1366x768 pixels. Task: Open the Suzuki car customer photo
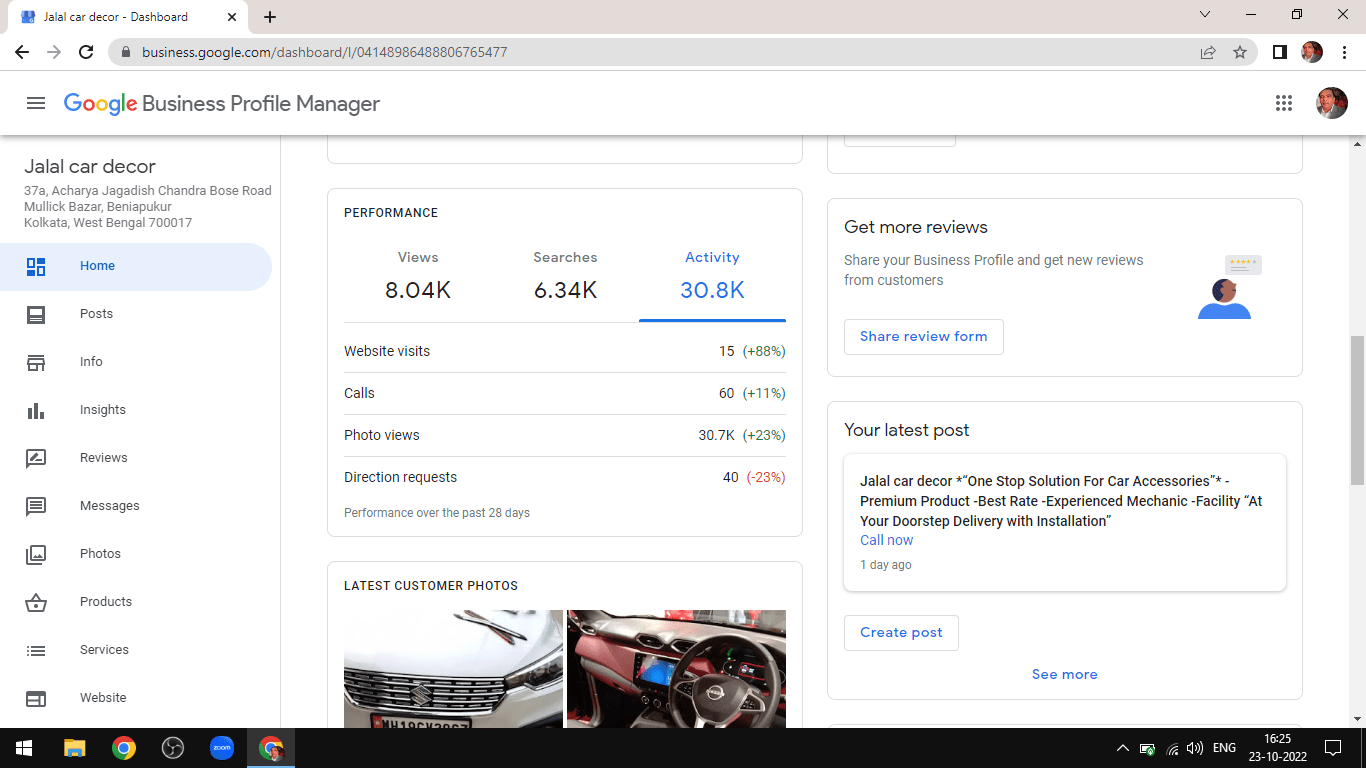pos(453,668)
